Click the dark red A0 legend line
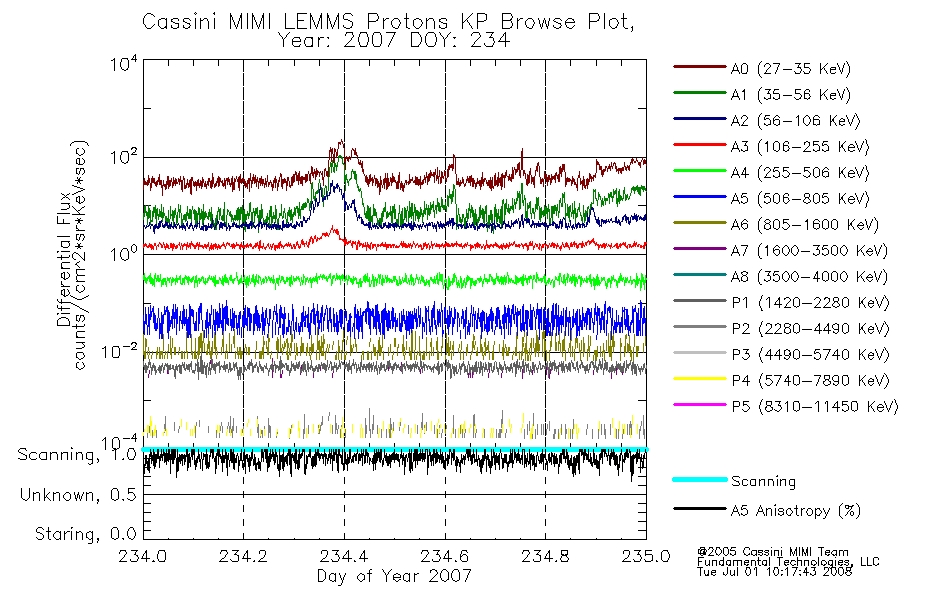Image resolution: width=950 pixels, height=600 pixels. coord(699,67)
